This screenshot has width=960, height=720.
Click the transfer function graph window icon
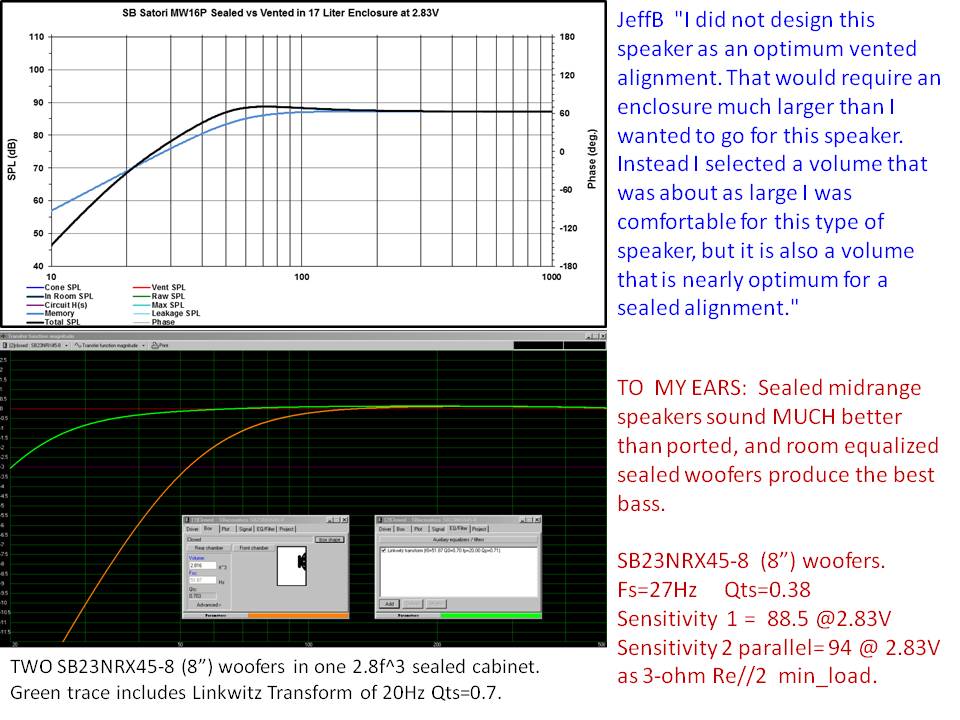tap(3, 336)
